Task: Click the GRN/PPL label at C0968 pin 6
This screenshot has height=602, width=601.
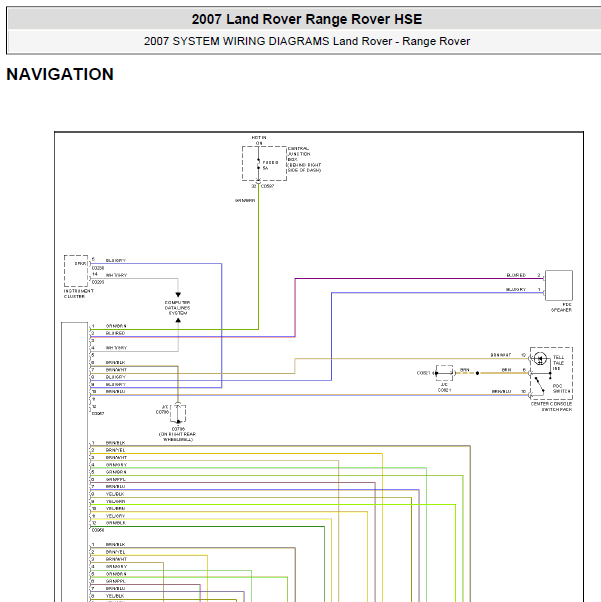Action: pyautogui.click(x=116, y=479)
